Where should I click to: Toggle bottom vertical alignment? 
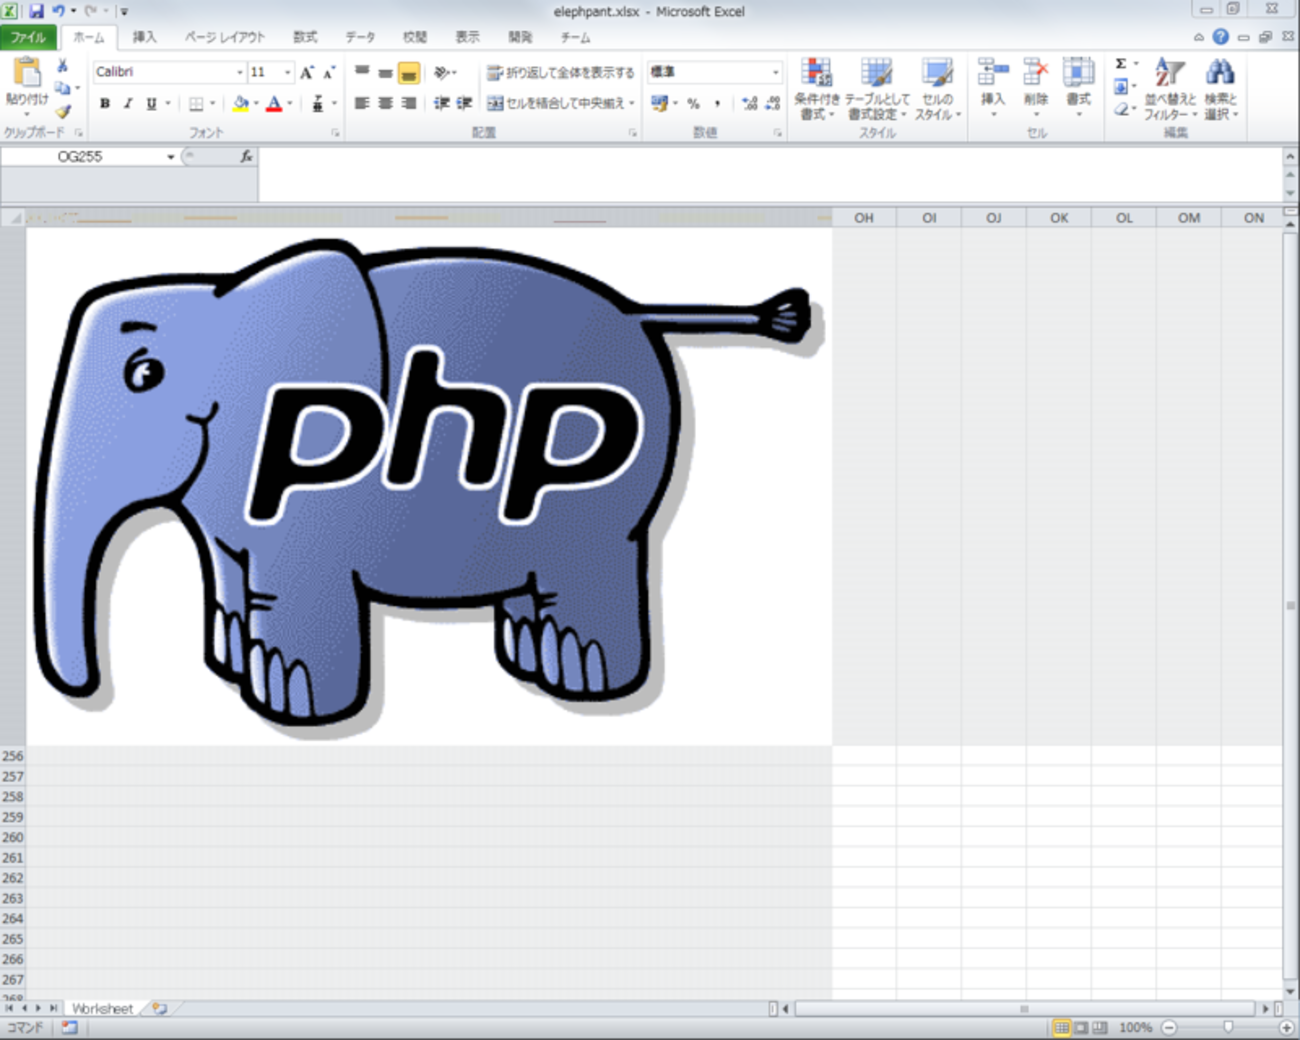pos(408,72)
